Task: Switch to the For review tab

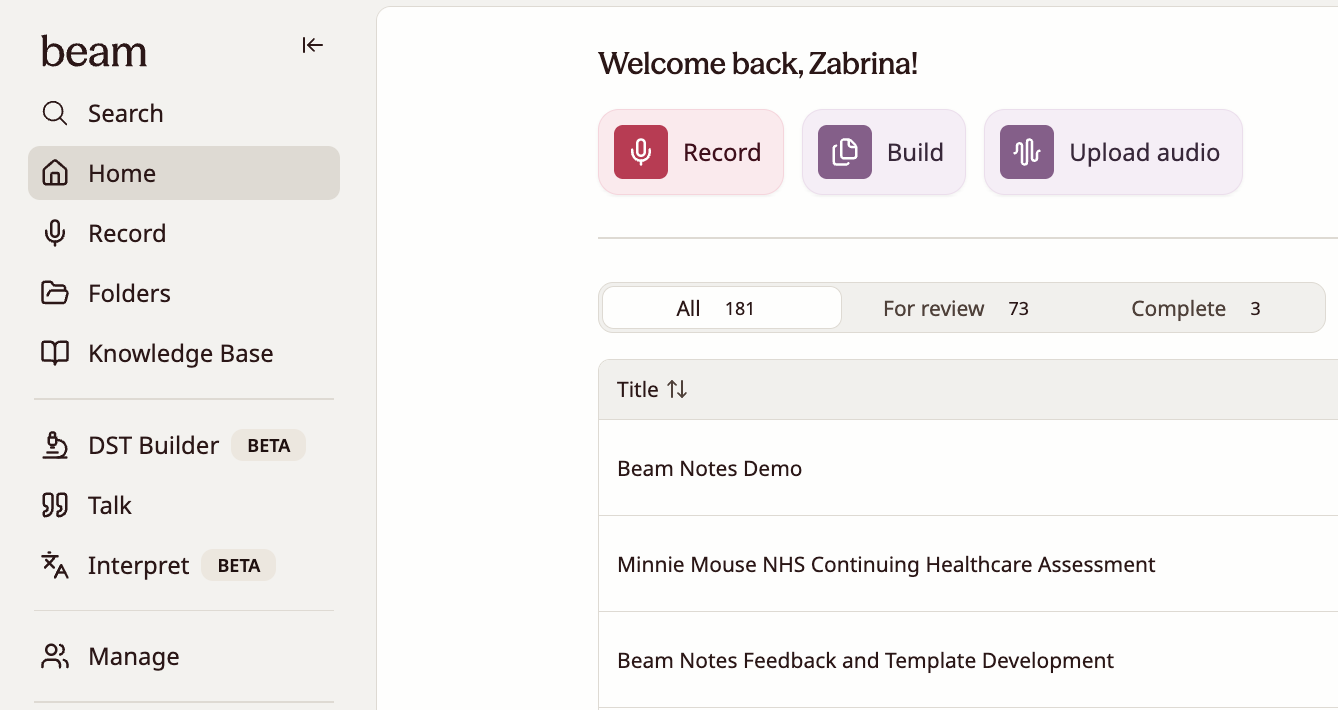Action: point(956,308)
